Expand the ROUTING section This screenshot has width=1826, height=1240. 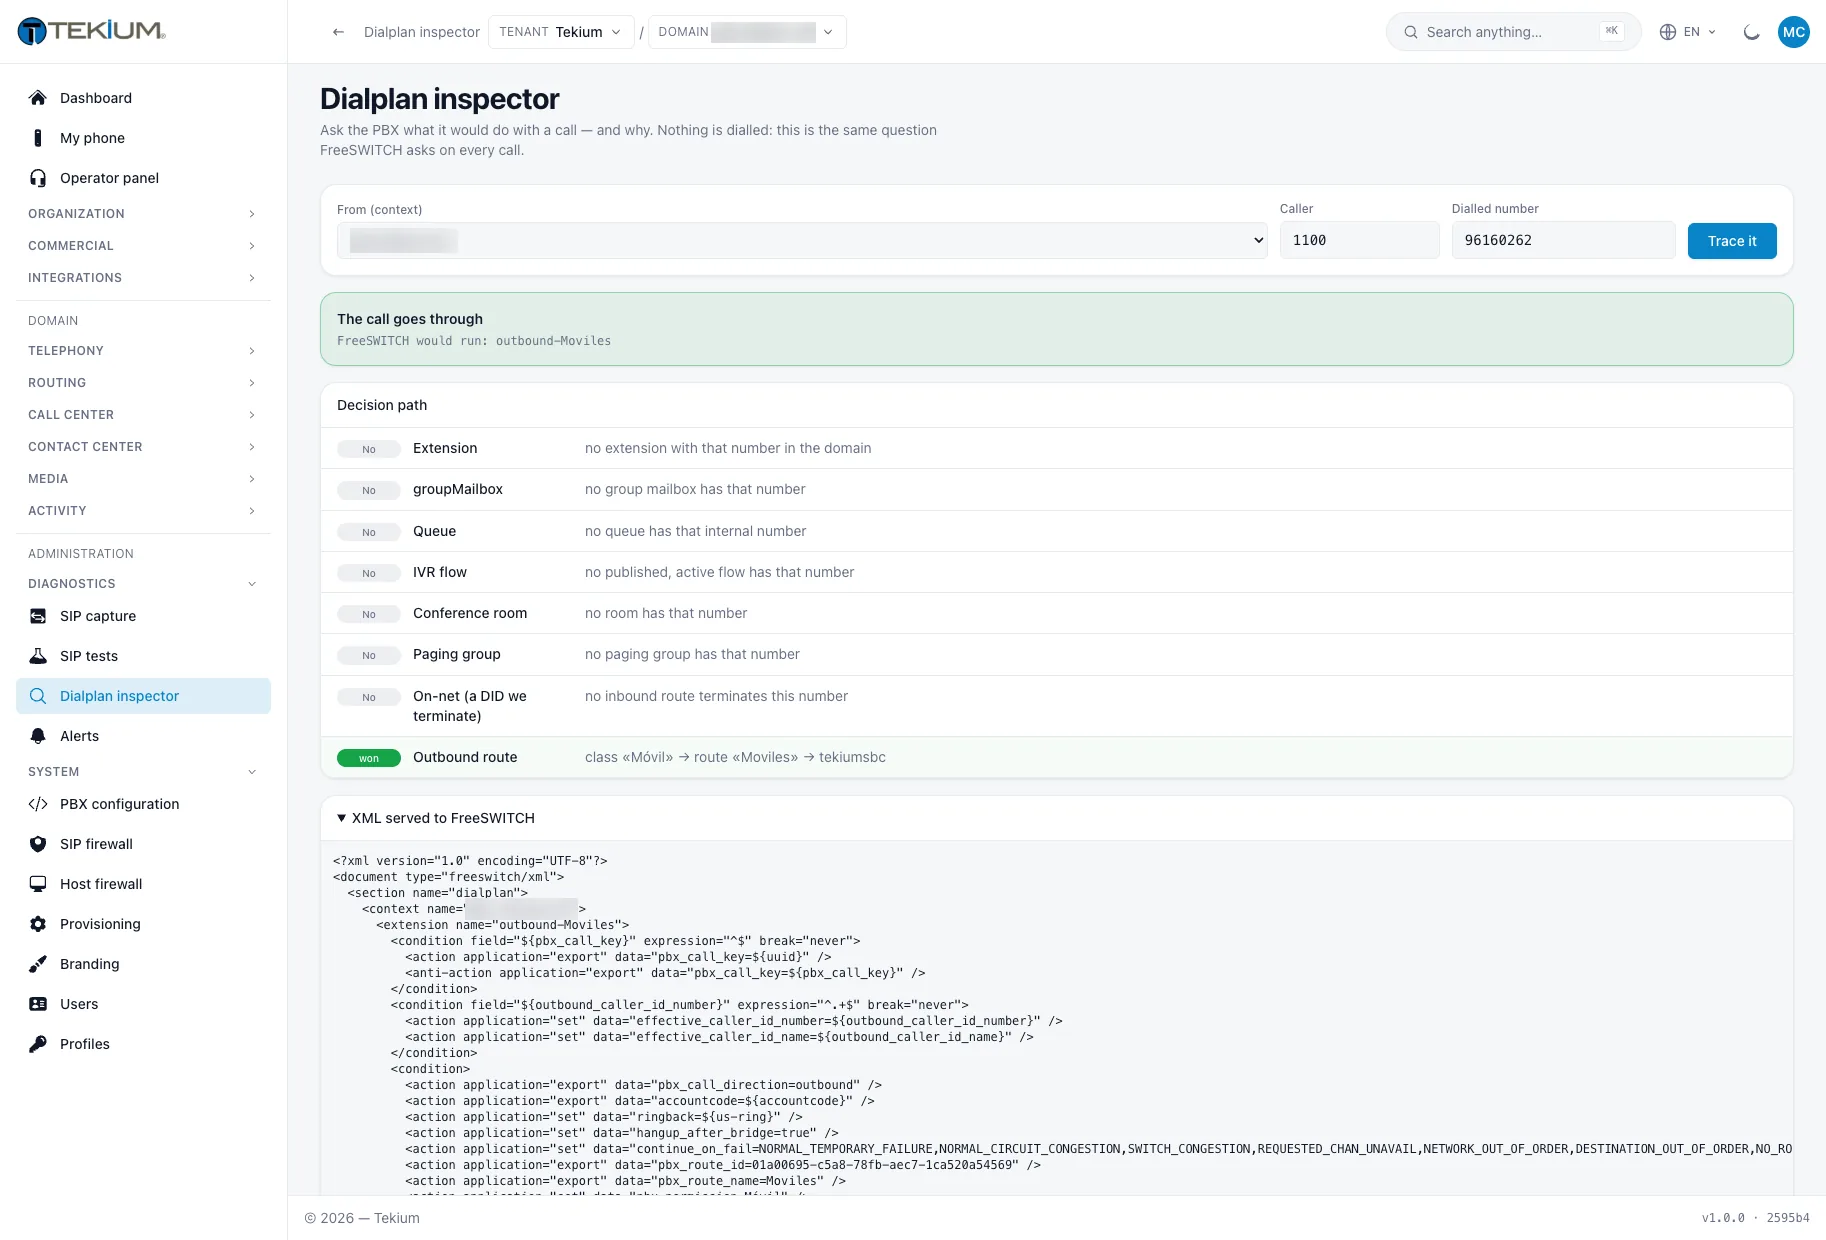(x=143, y=383)
